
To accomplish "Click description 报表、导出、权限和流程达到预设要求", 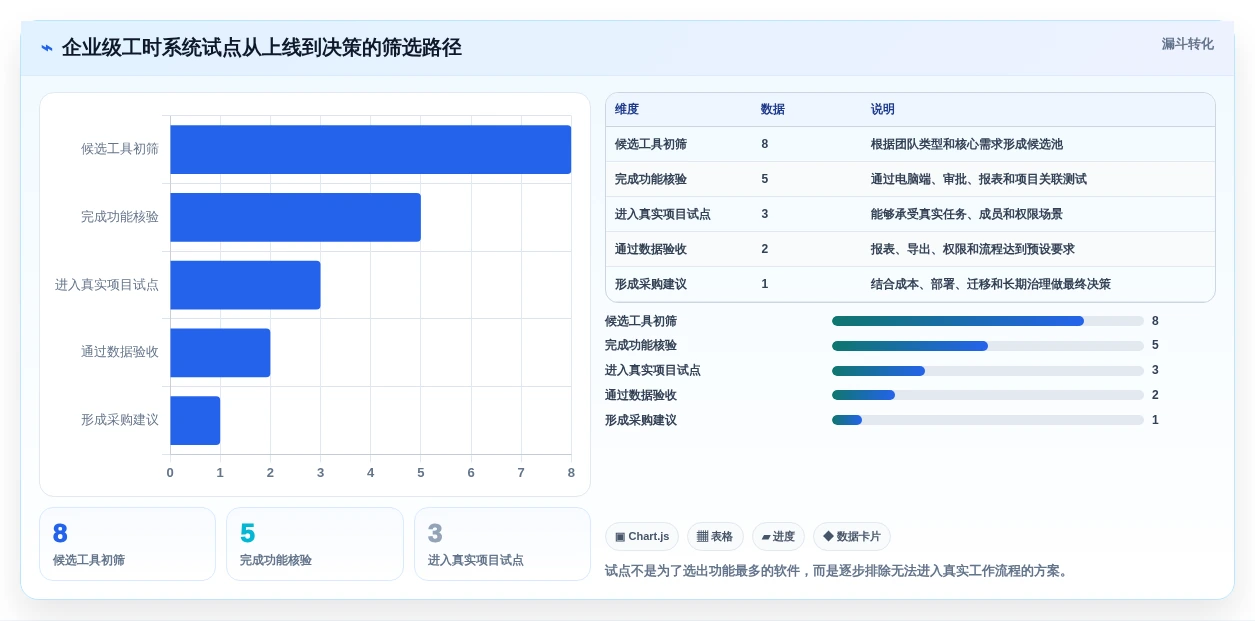I will (x=973, y=249).
